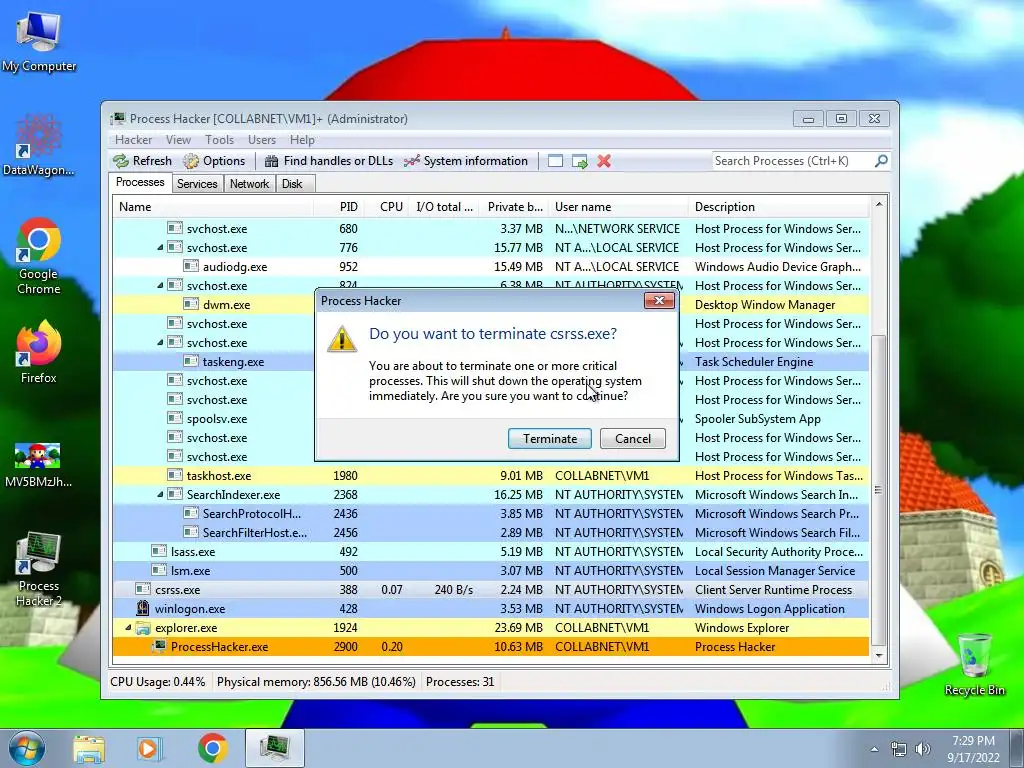1024x768 pixels.
Task: Show hidden tray icons arrow
Action: pos(874,749)
